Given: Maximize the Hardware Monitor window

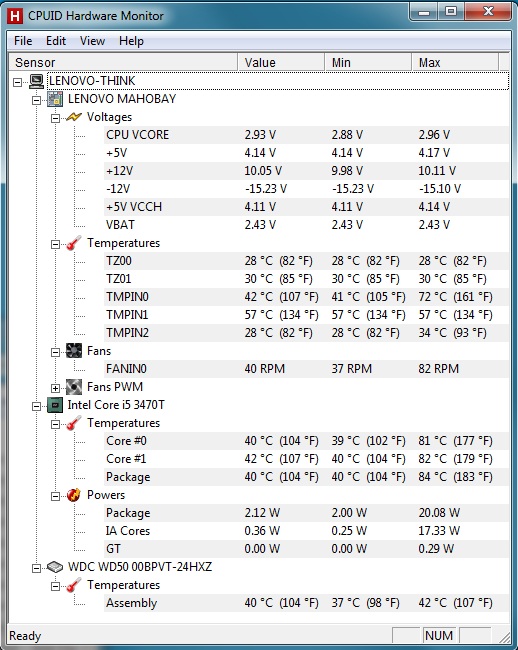Looking at the screenshot, I should pyautogui.click(x=451, y=12).
